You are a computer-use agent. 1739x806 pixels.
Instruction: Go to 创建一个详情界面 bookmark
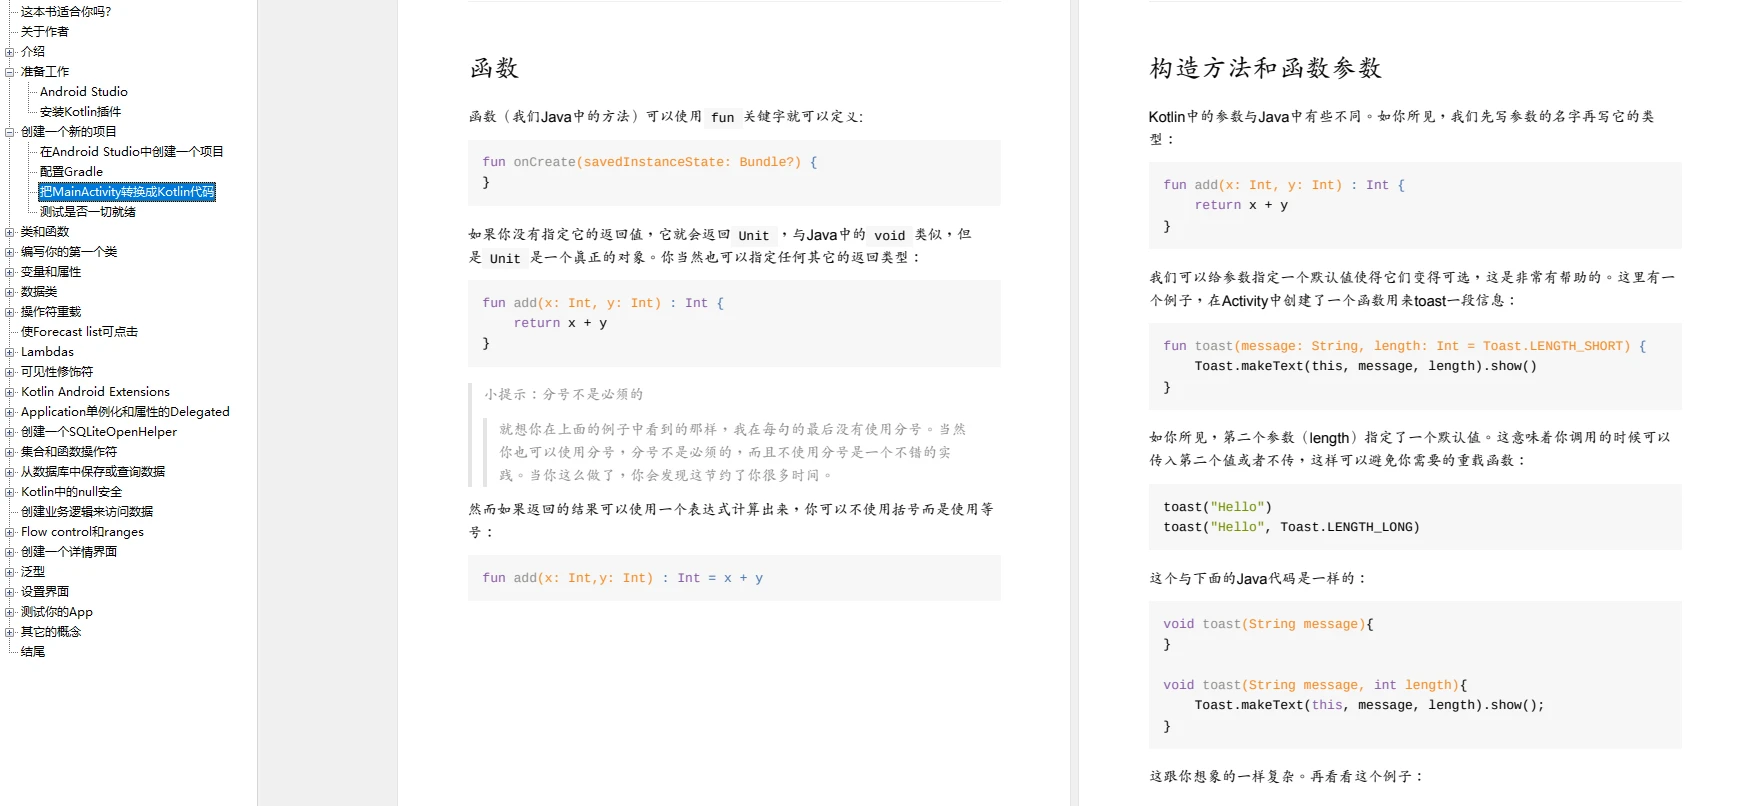pos(69,552)
